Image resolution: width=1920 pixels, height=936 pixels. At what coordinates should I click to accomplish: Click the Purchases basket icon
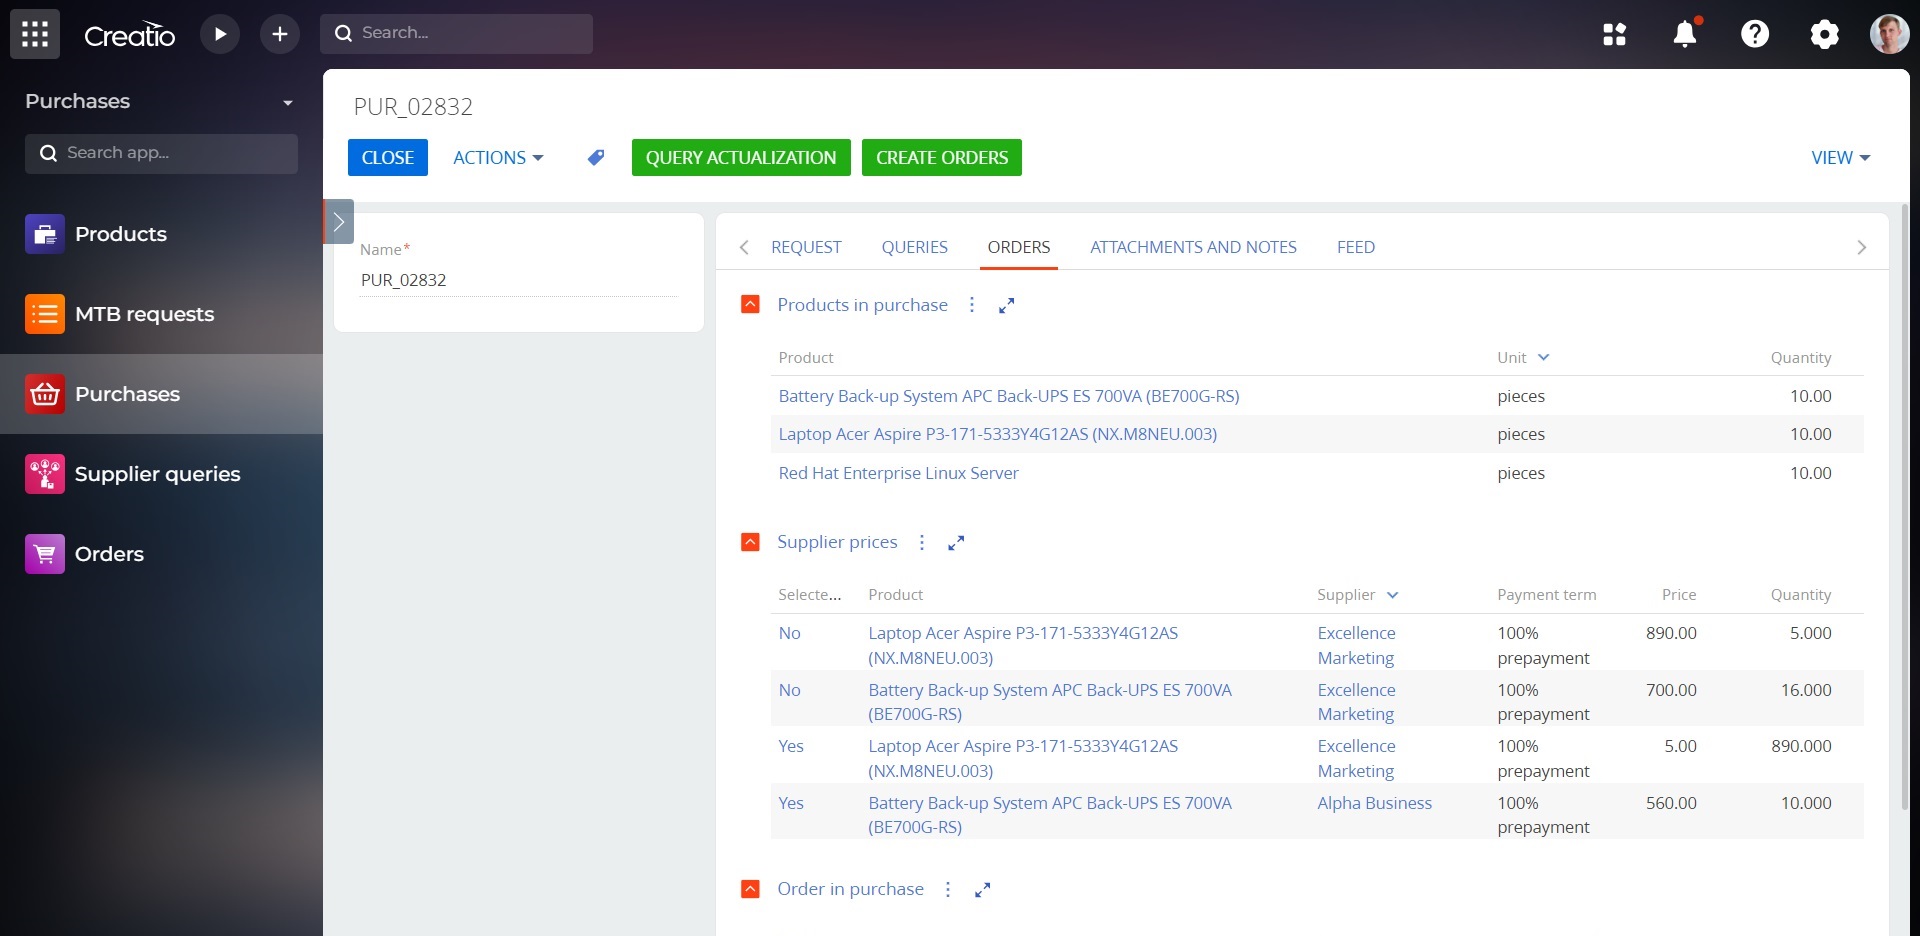45,394
